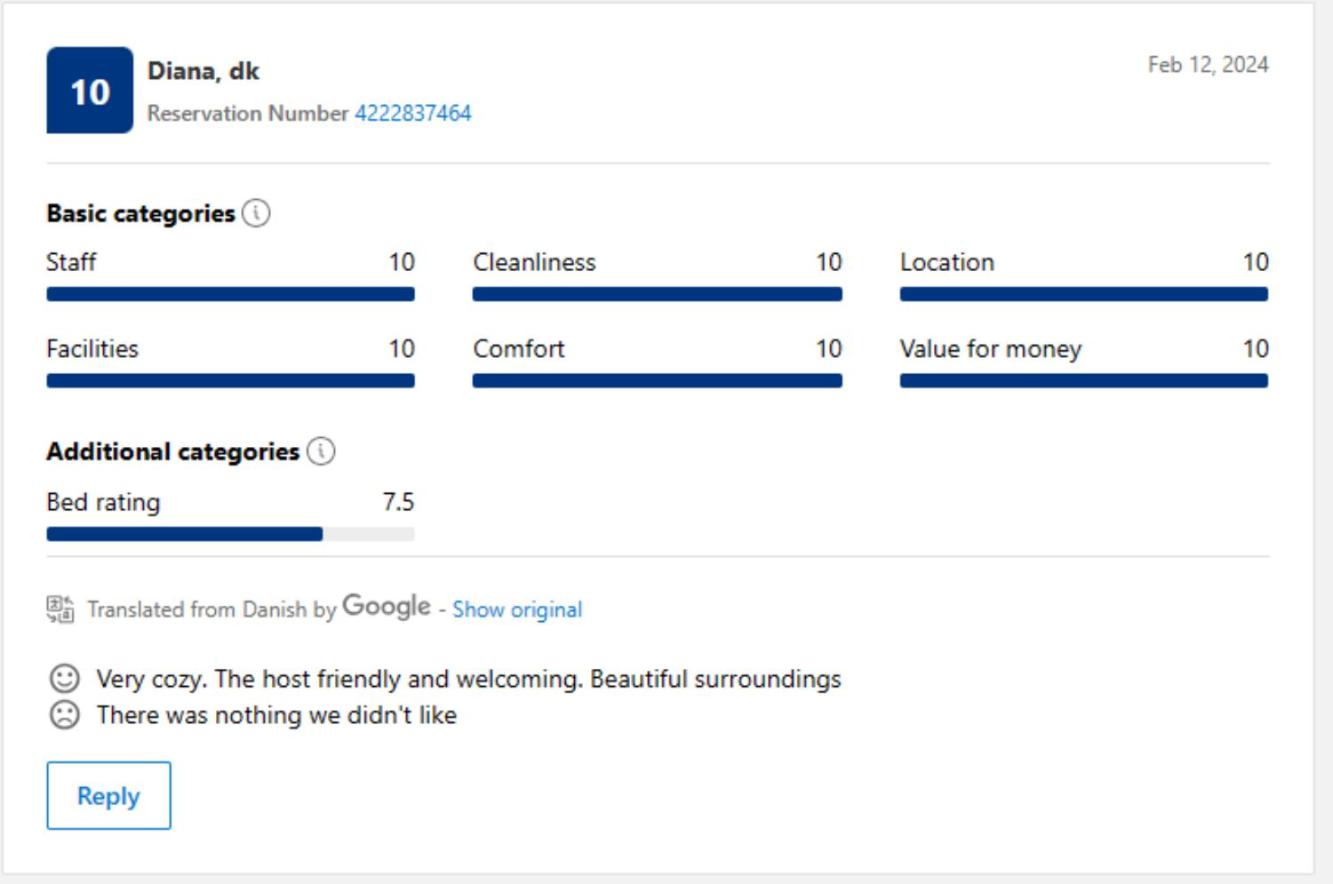Click the Staff rating bar
Screen dimensions: 1333x884
click(230, 294)
